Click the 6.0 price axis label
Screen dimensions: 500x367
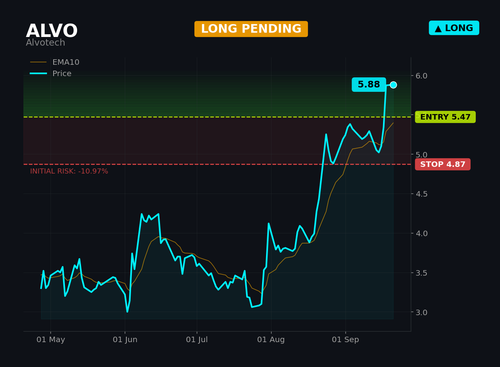pos(421,76)
